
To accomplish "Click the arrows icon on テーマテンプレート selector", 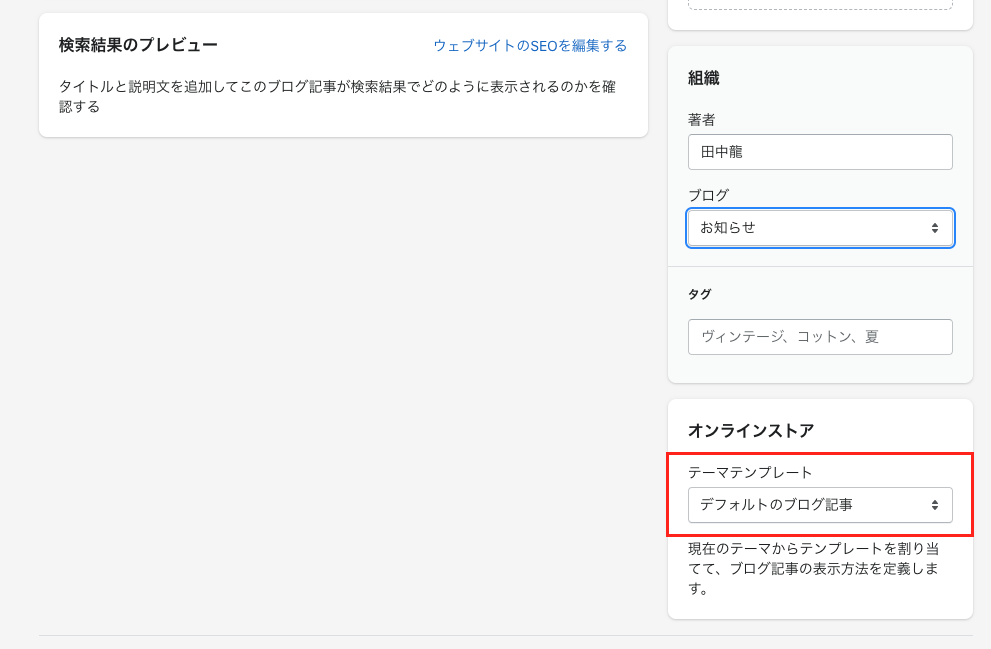I will click(934, 505).
